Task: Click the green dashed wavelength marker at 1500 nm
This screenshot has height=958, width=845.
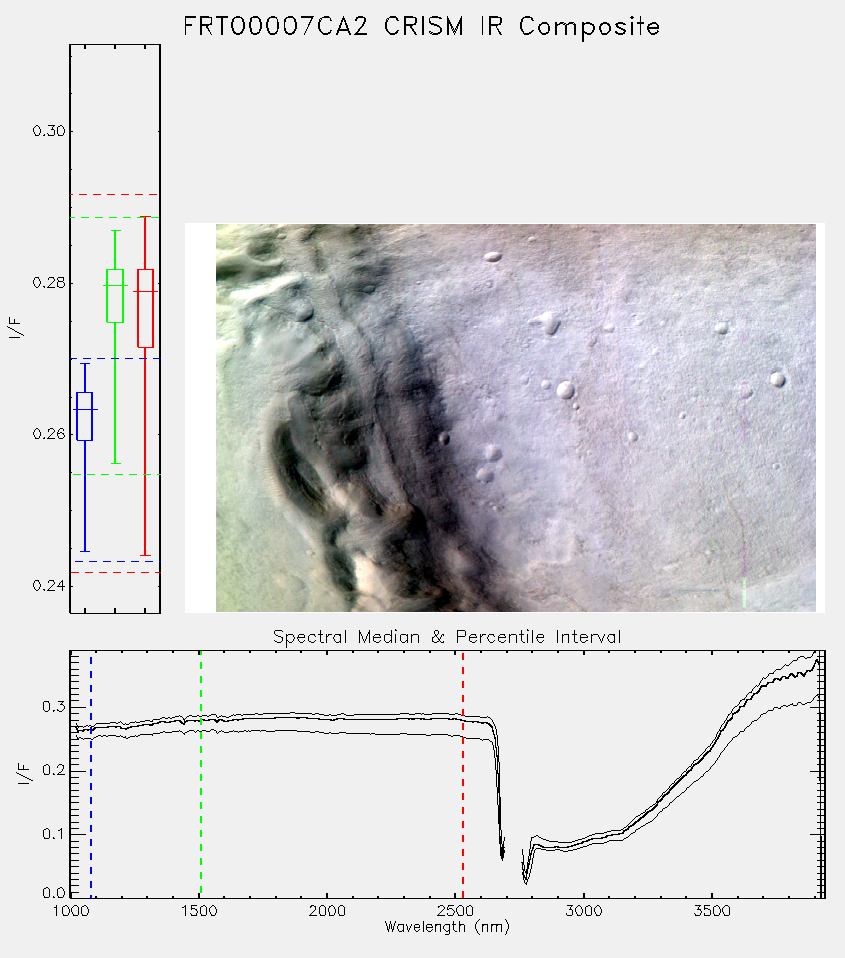Action: (x=200, y=774)
